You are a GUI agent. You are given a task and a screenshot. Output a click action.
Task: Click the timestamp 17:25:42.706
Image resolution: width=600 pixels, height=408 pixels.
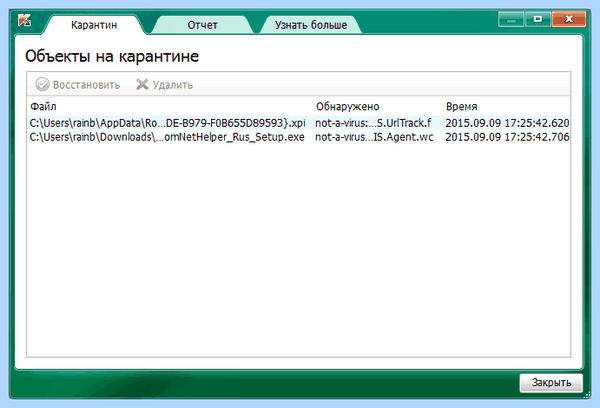point(507,137)
